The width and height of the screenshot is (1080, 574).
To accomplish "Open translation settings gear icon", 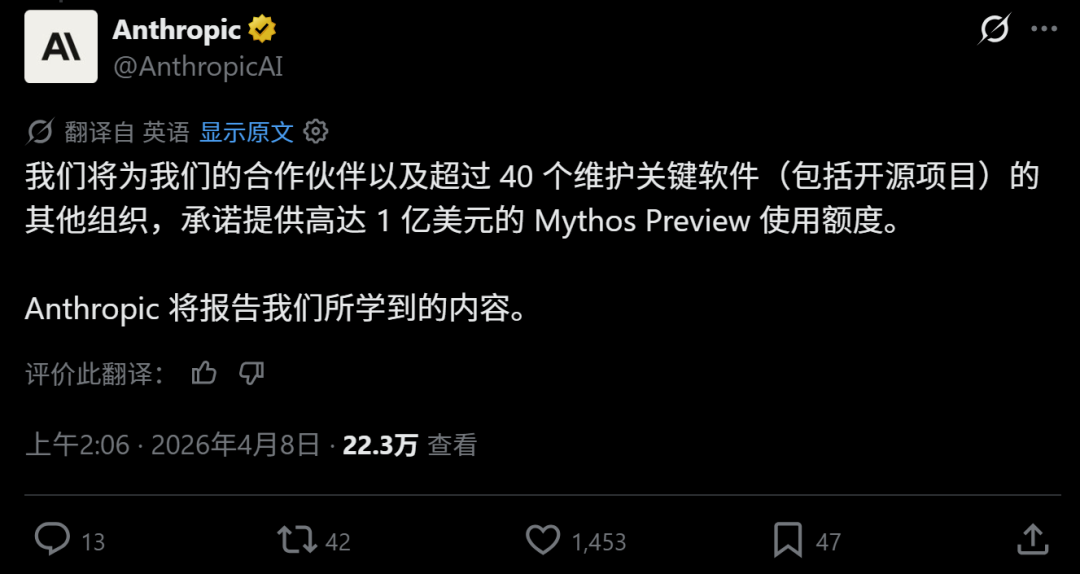I will tap(316, 132).
